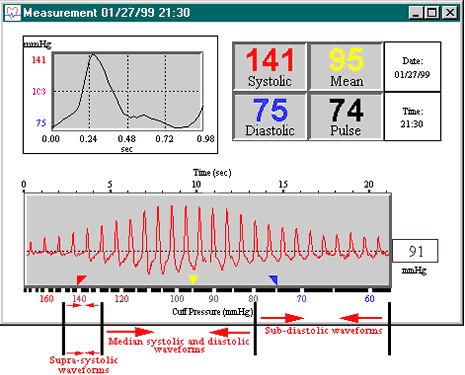Click the magenta 103 label on pulse graph axis

(x=39, y=91)
